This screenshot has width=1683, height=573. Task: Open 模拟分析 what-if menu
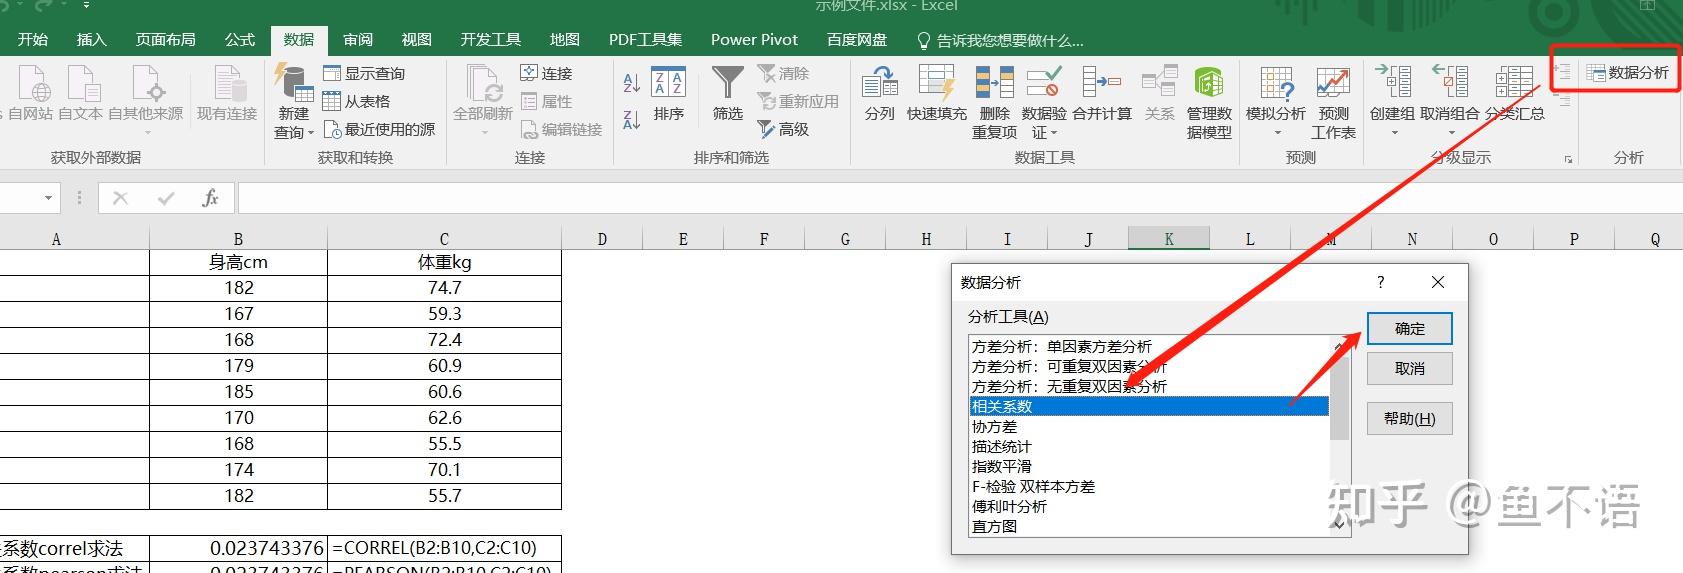pyautogui.click(x=1276, y=101)
